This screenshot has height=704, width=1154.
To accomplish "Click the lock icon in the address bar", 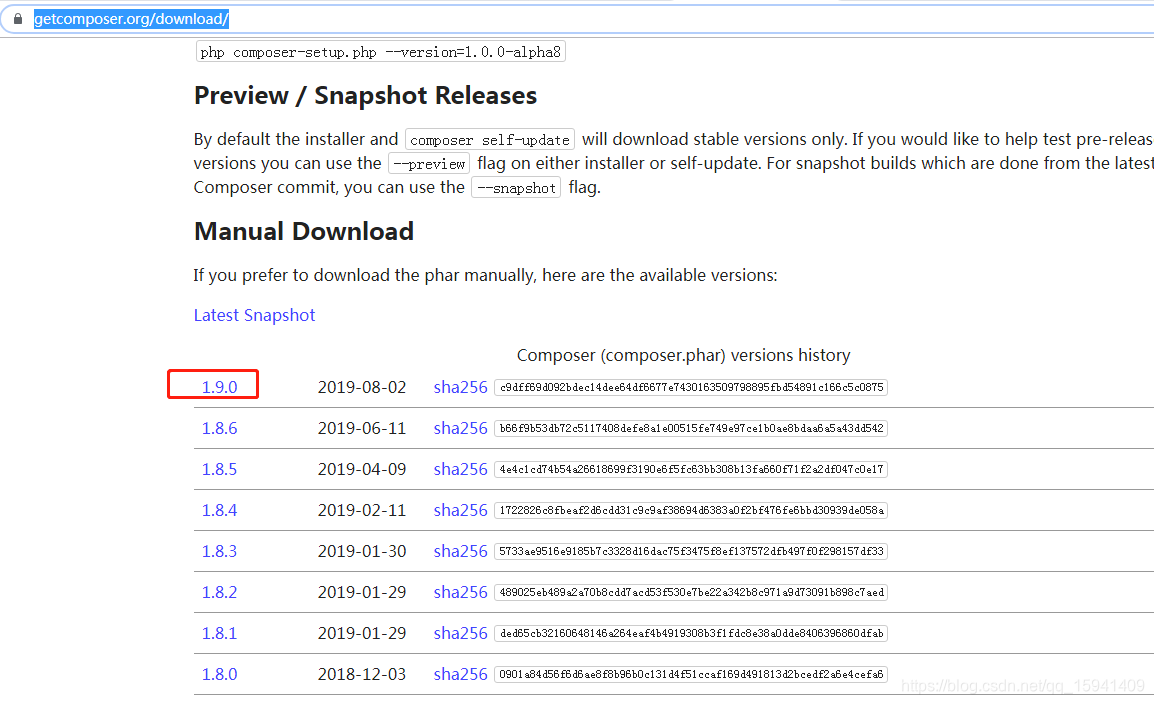I will 18,19.
